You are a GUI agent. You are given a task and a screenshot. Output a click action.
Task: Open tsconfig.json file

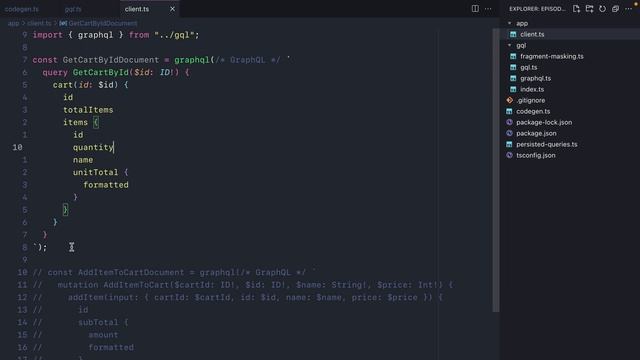click(x=536, y=156)
